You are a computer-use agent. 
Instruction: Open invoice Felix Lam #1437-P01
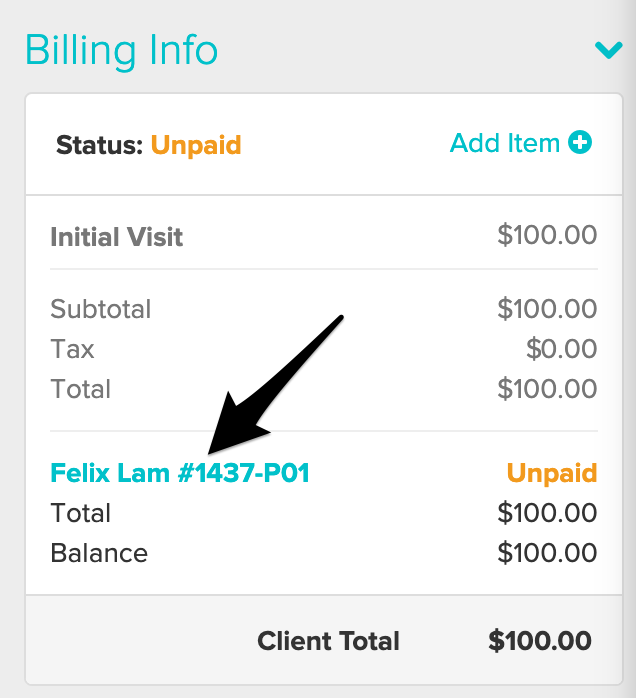click(x=180, y=473)
